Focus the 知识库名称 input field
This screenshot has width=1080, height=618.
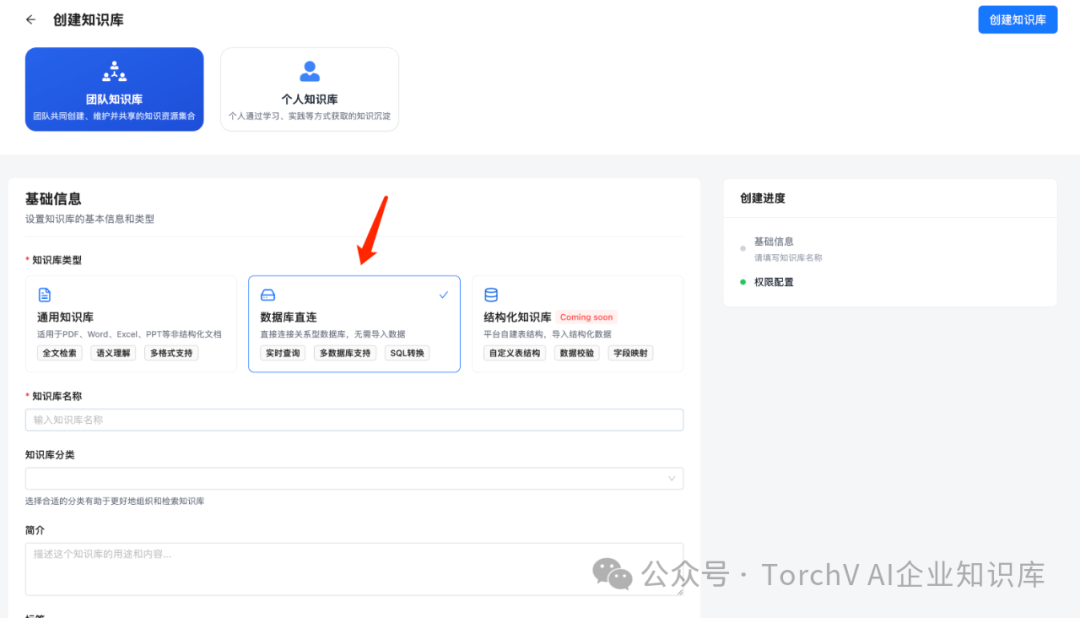click(354, 420)
